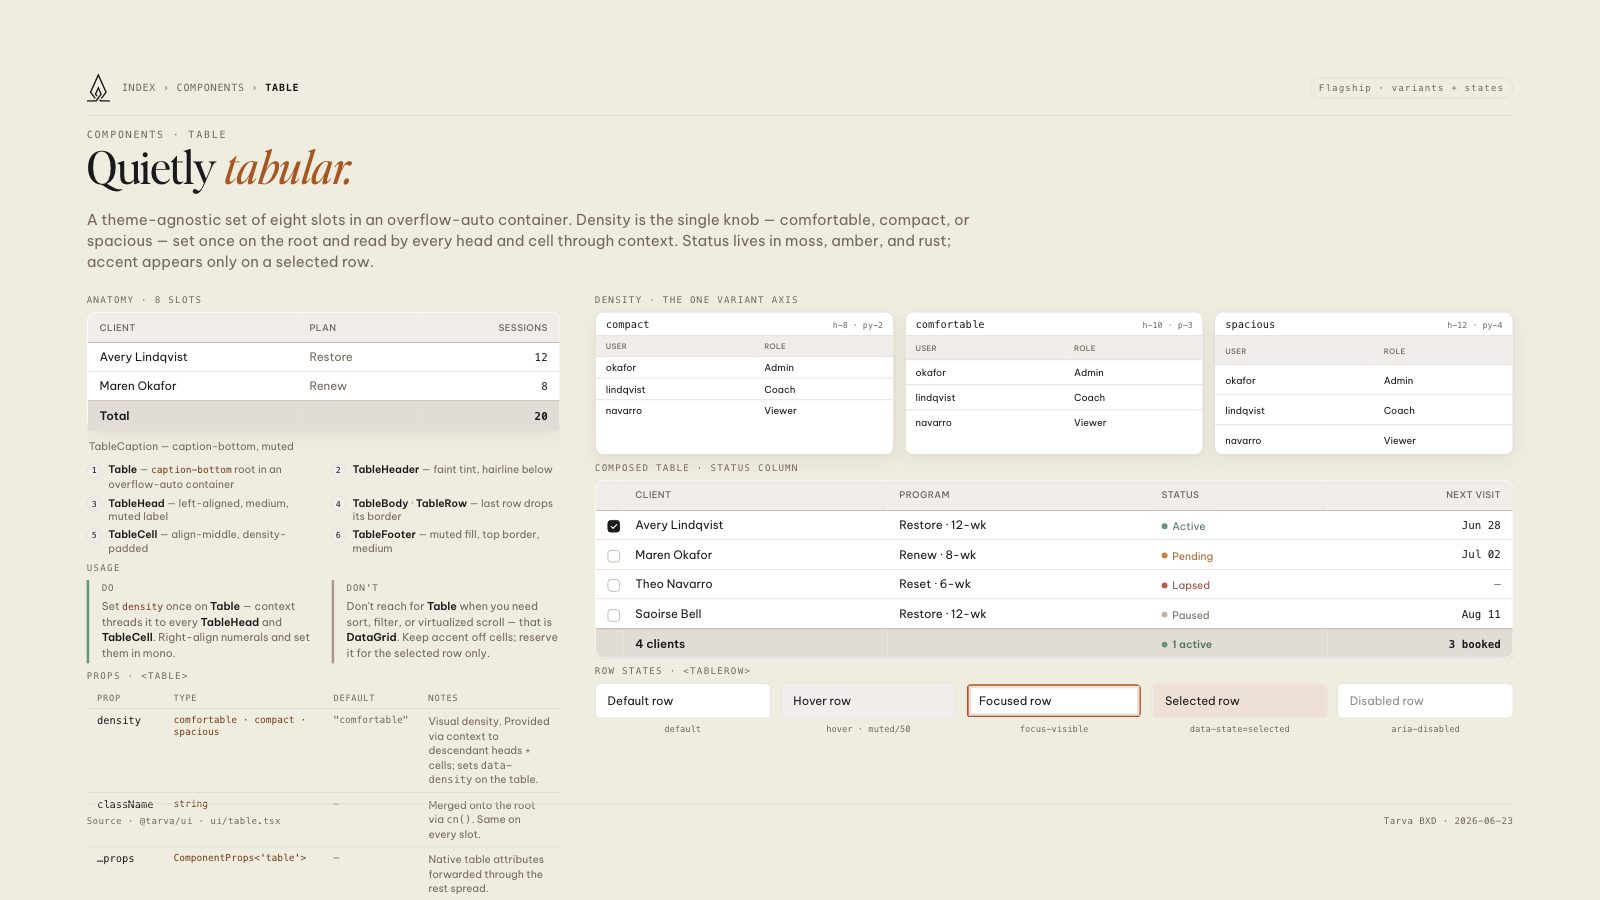Click the '4 clients' footer cell
This screenshot has height=900, width=1600.
click(x=660, y=644)
